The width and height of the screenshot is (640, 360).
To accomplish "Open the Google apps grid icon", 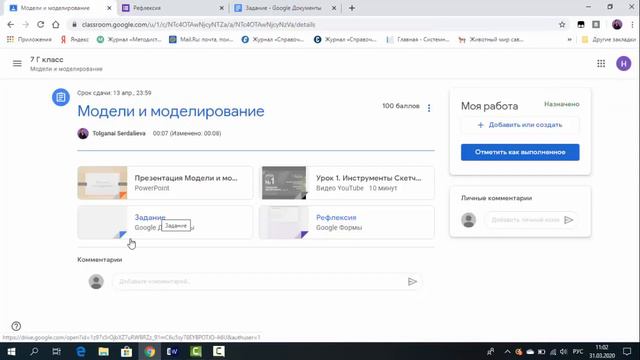I will pos(601,63).
